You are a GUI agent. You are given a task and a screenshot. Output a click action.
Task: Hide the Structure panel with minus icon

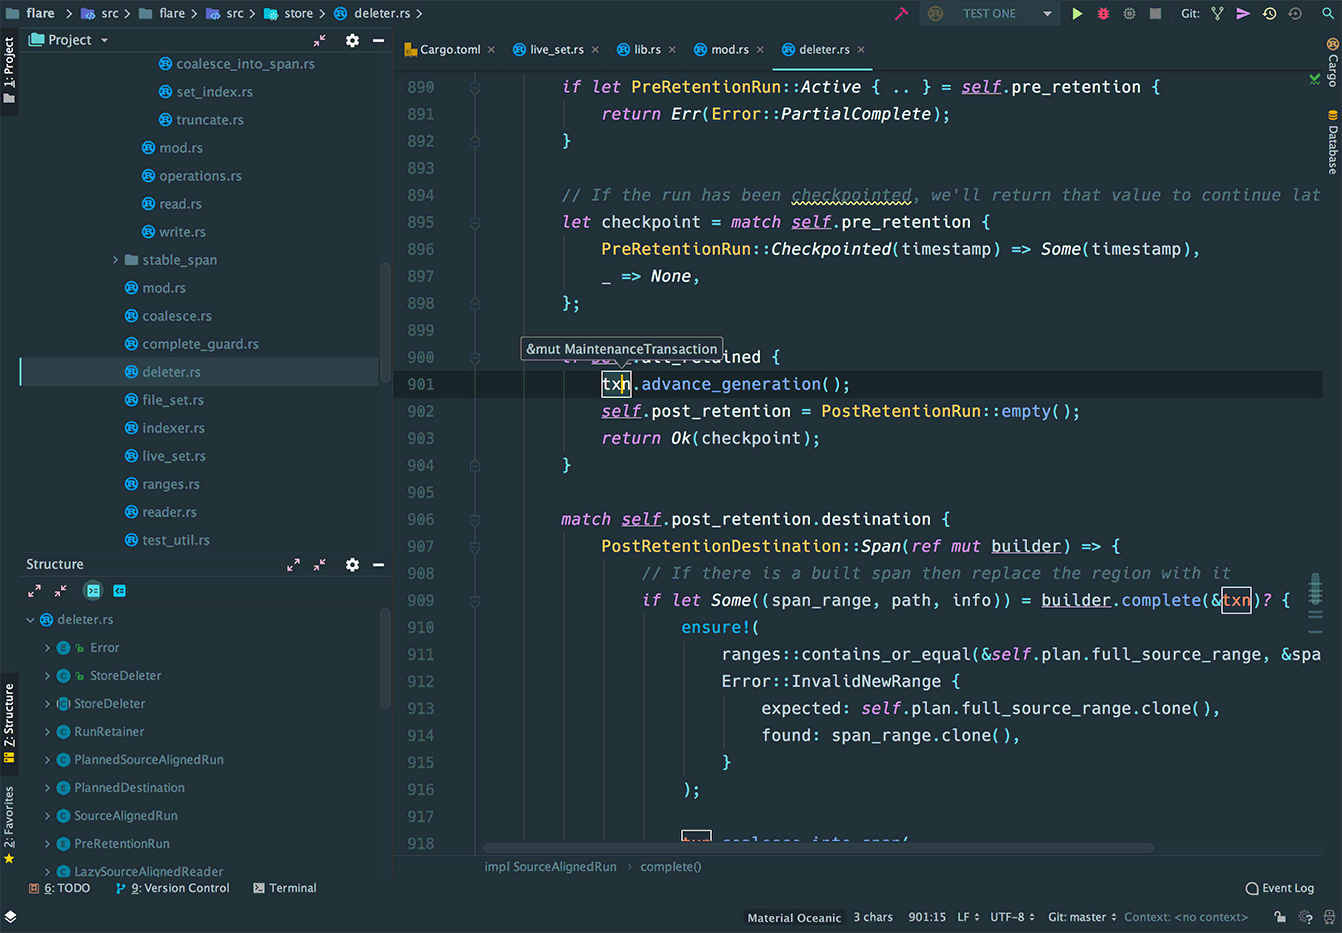(x=379, y=564)
